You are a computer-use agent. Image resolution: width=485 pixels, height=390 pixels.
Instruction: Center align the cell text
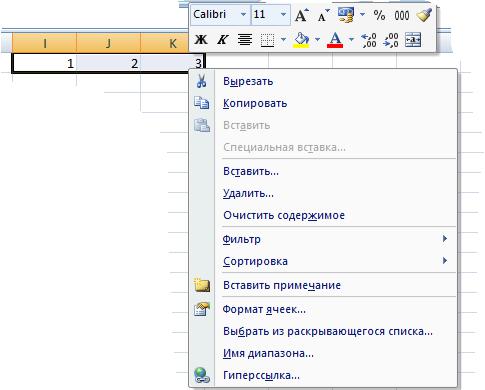pos(245,40)
